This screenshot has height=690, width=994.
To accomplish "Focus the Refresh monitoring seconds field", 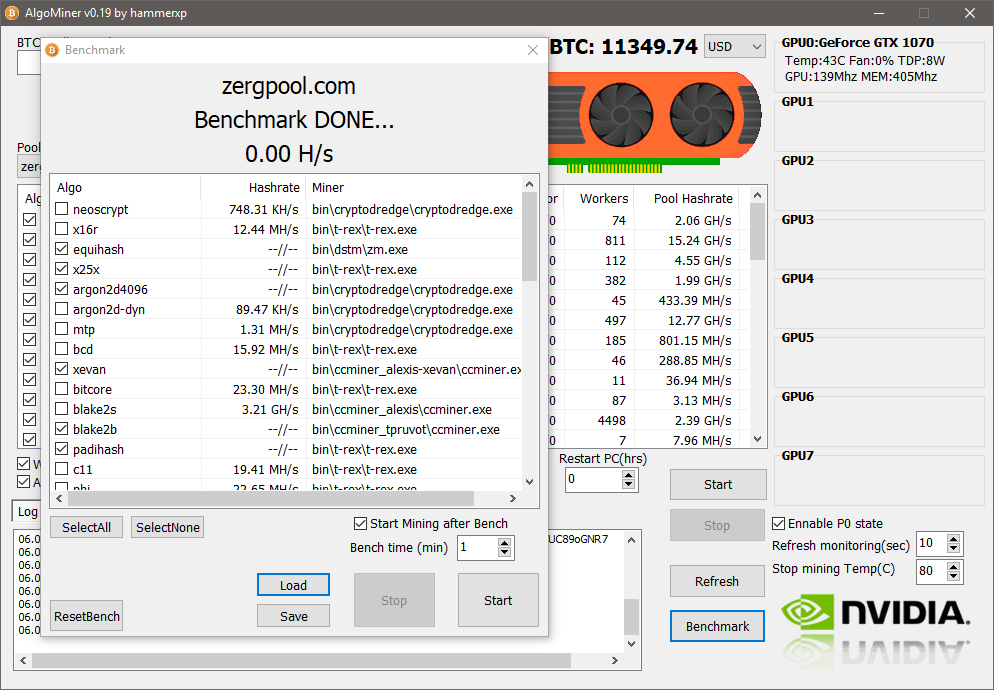I will click(x=931, y=543).
